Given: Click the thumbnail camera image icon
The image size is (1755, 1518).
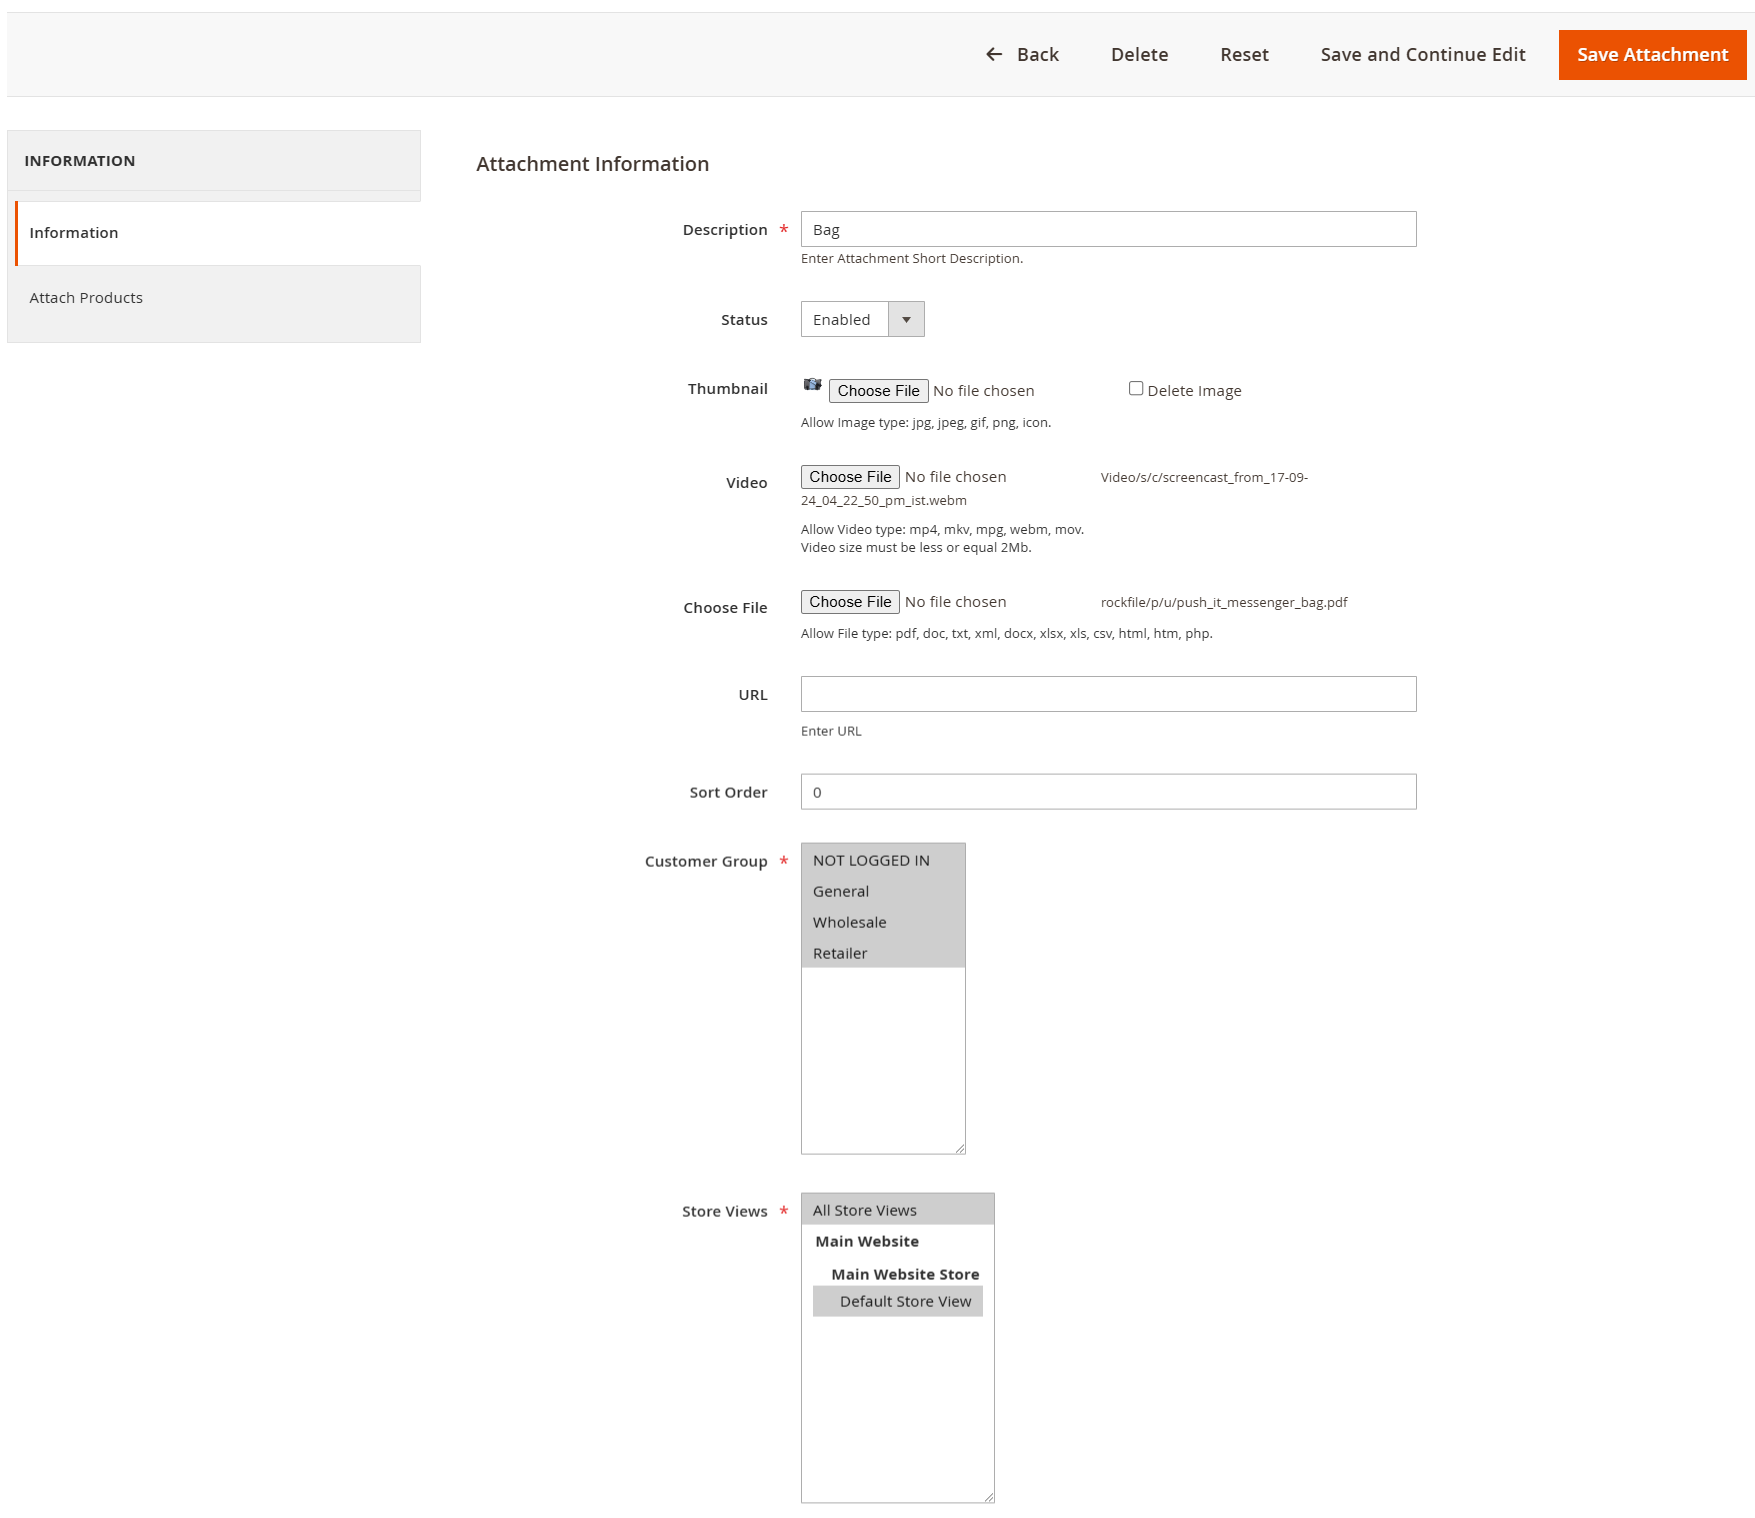Looking at the screenshot, I should [812, 385].
